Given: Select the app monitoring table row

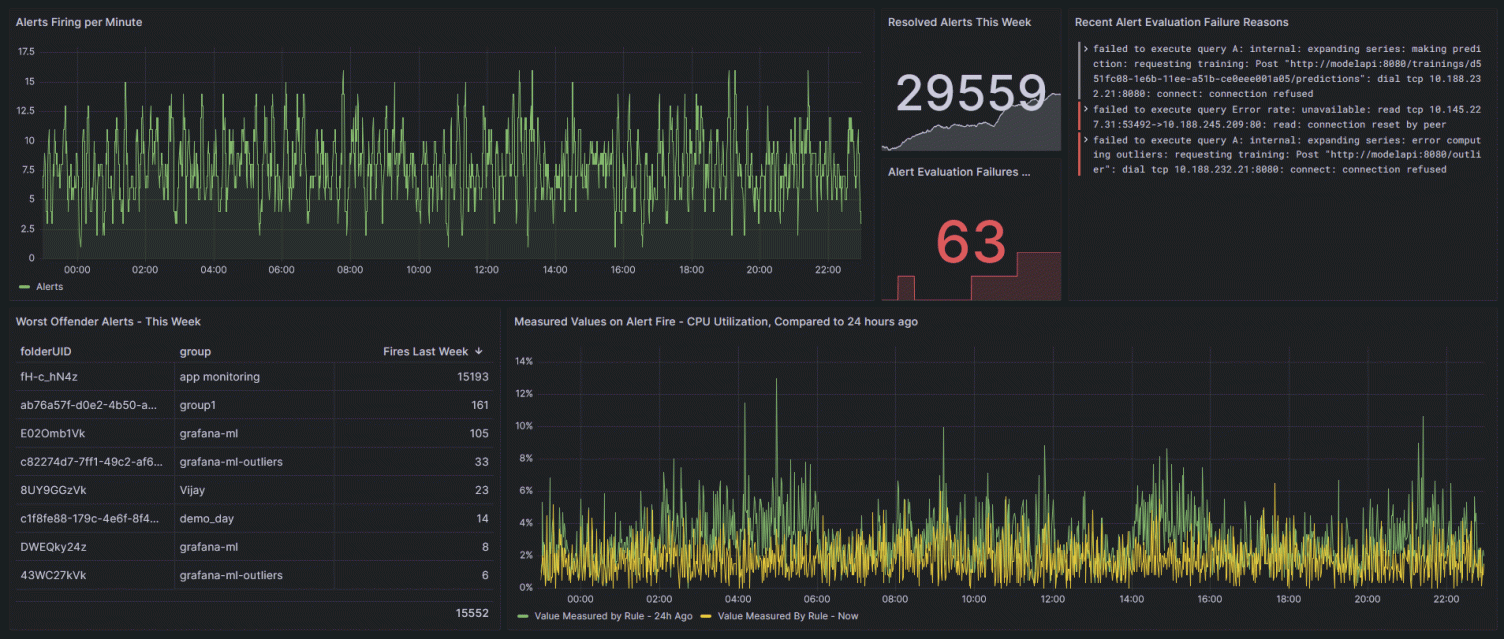Looking at the screenshot, I should coord(255,377).
